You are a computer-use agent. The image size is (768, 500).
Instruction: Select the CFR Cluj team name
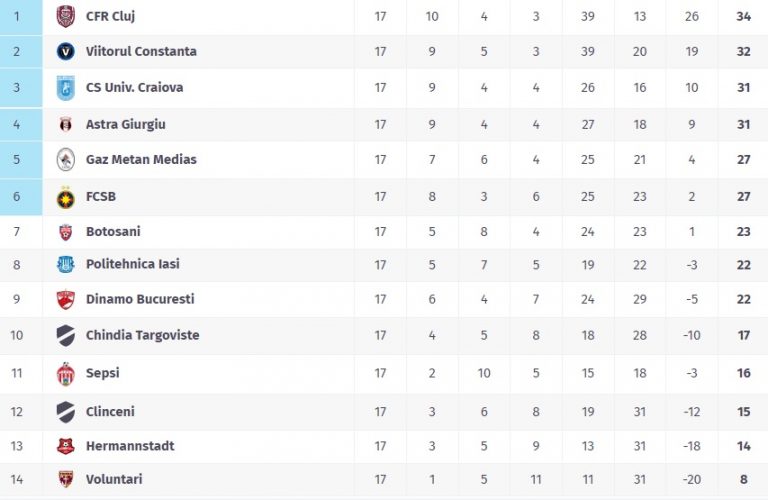click(110, 16)
